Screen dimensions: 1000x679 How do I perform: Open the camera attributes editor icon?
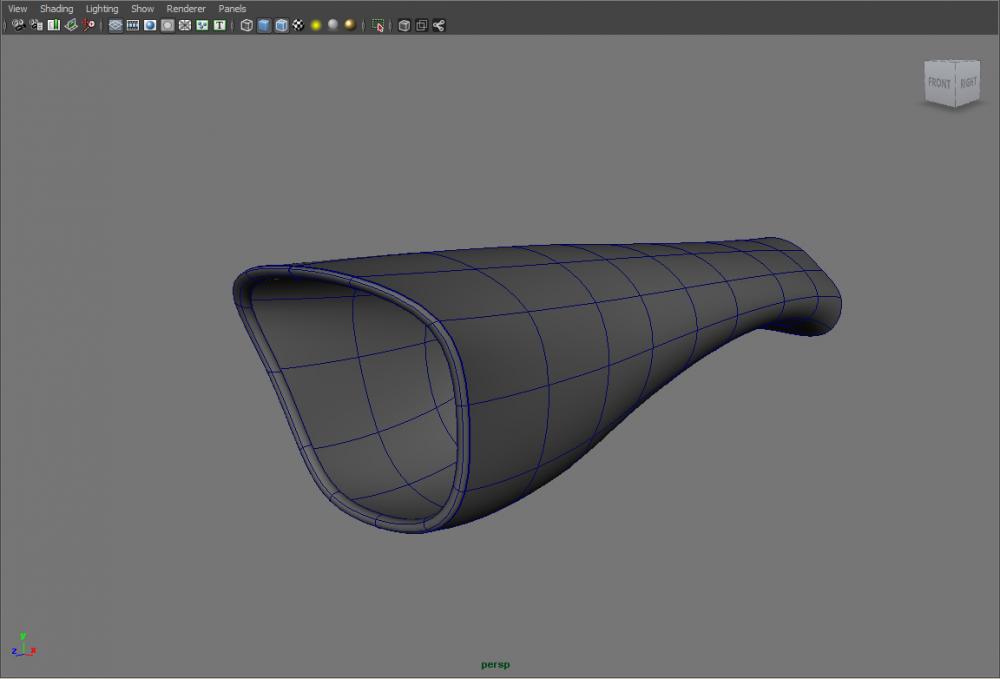coord(36,25)
